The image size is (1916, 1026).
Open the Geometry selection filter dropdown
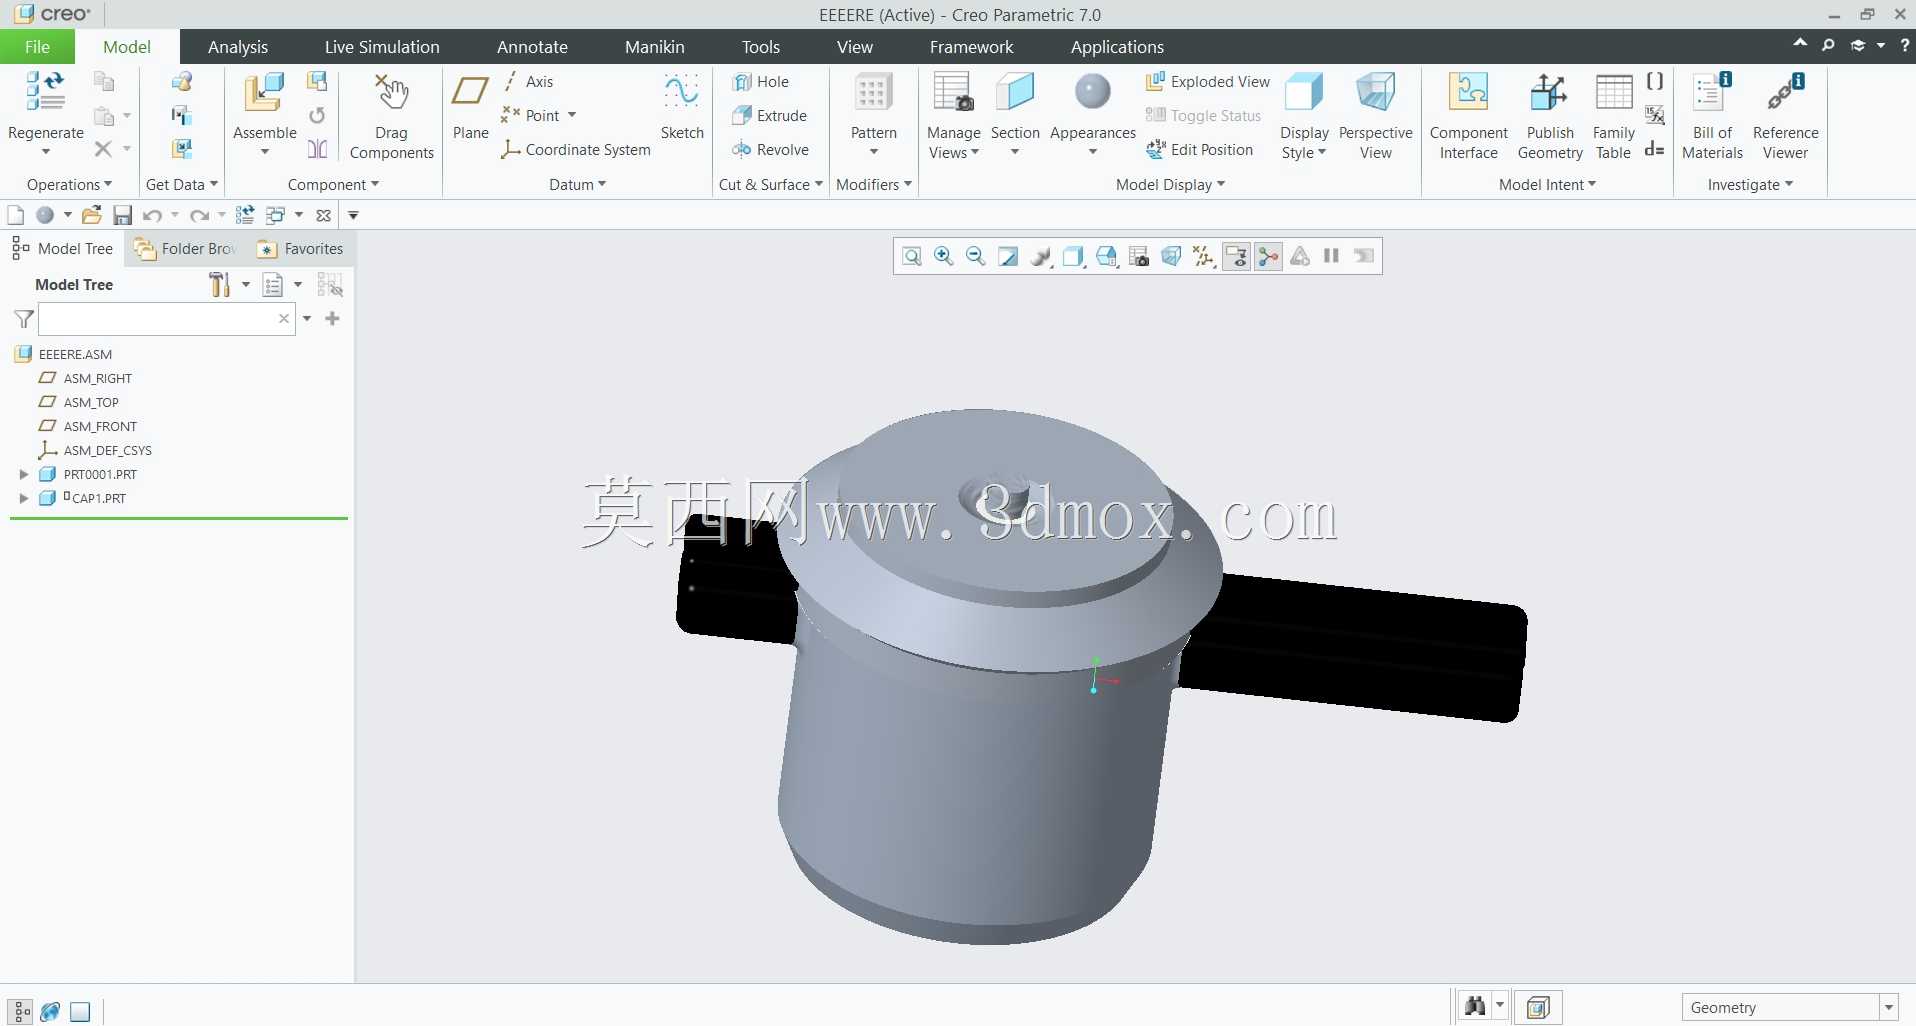[x=1889, y=1008]
